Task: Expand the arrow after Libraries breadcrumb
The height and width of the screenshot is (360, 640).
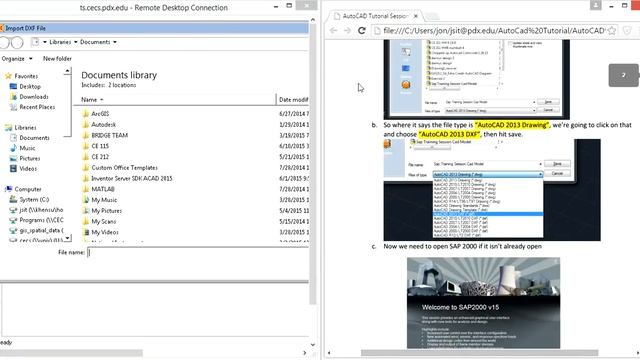Action: [76, 42]
